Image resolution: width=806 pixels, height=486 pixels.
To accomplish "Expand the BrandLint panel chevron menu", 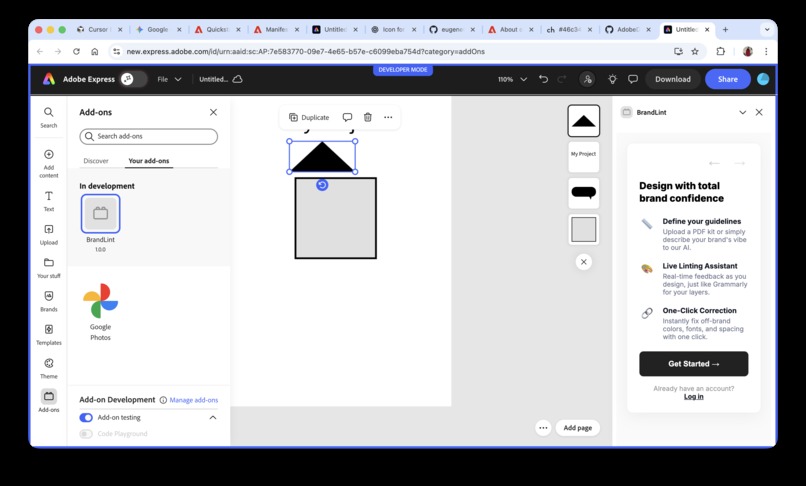I will 742,112.
